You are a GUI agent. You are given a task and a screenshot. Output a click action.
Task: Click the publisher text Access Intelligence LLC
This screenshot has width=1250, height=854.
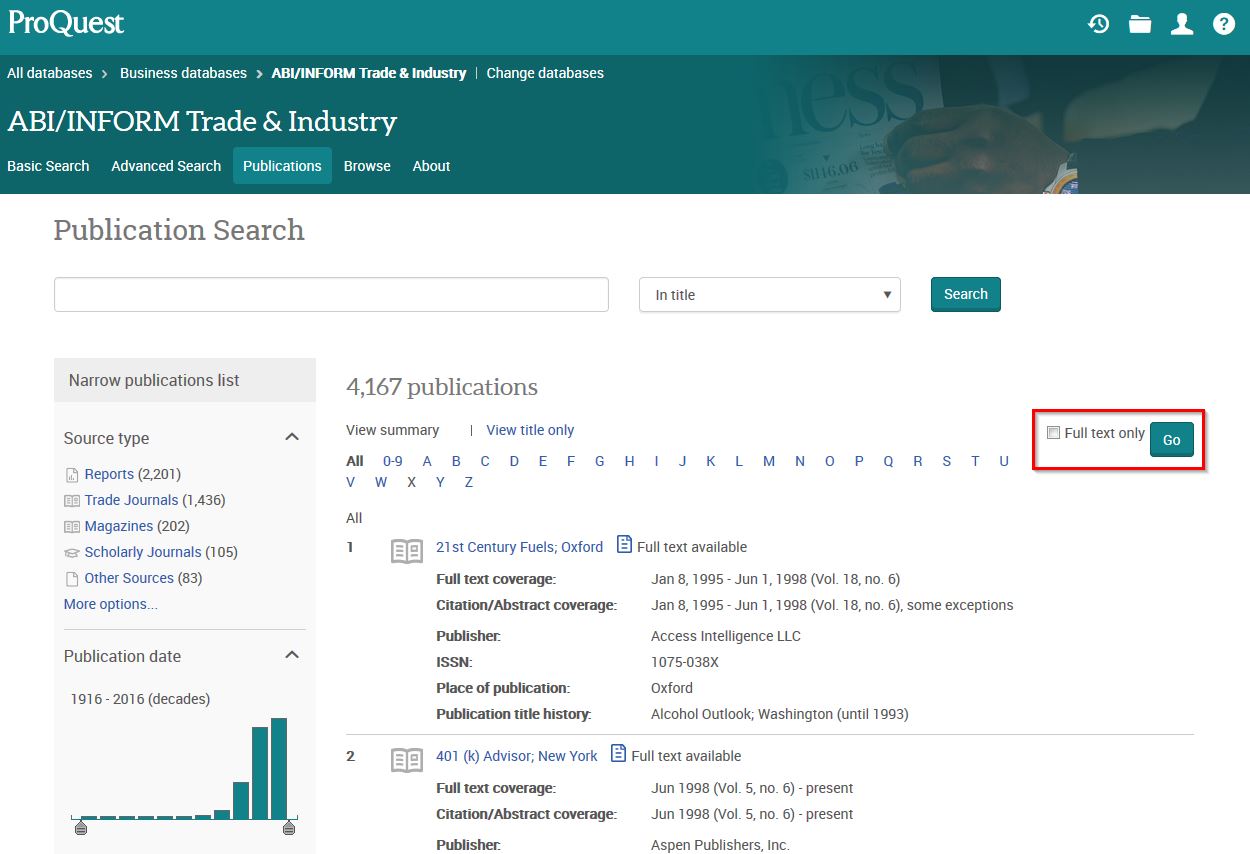click(726, 636)
